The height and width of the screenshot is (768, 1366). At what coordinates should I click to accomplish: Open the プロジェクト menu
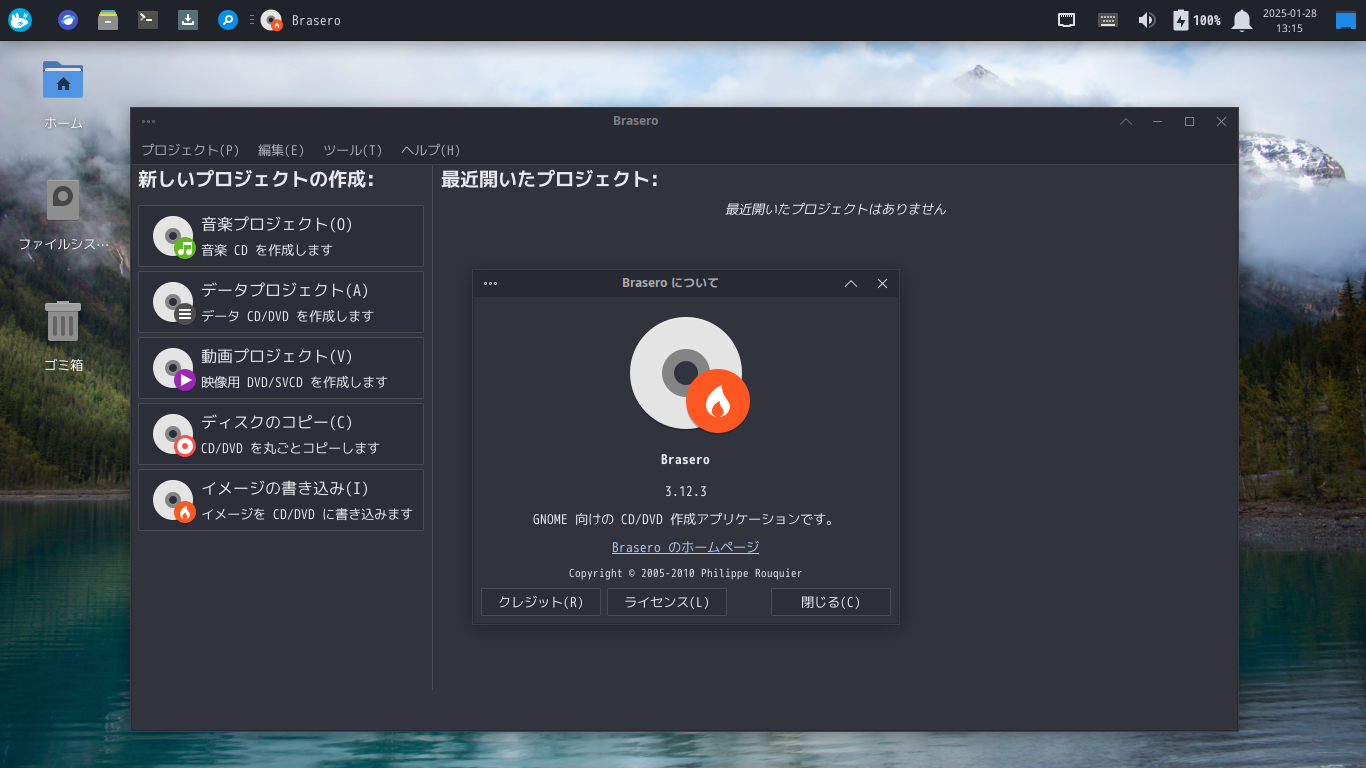(190, 150)
